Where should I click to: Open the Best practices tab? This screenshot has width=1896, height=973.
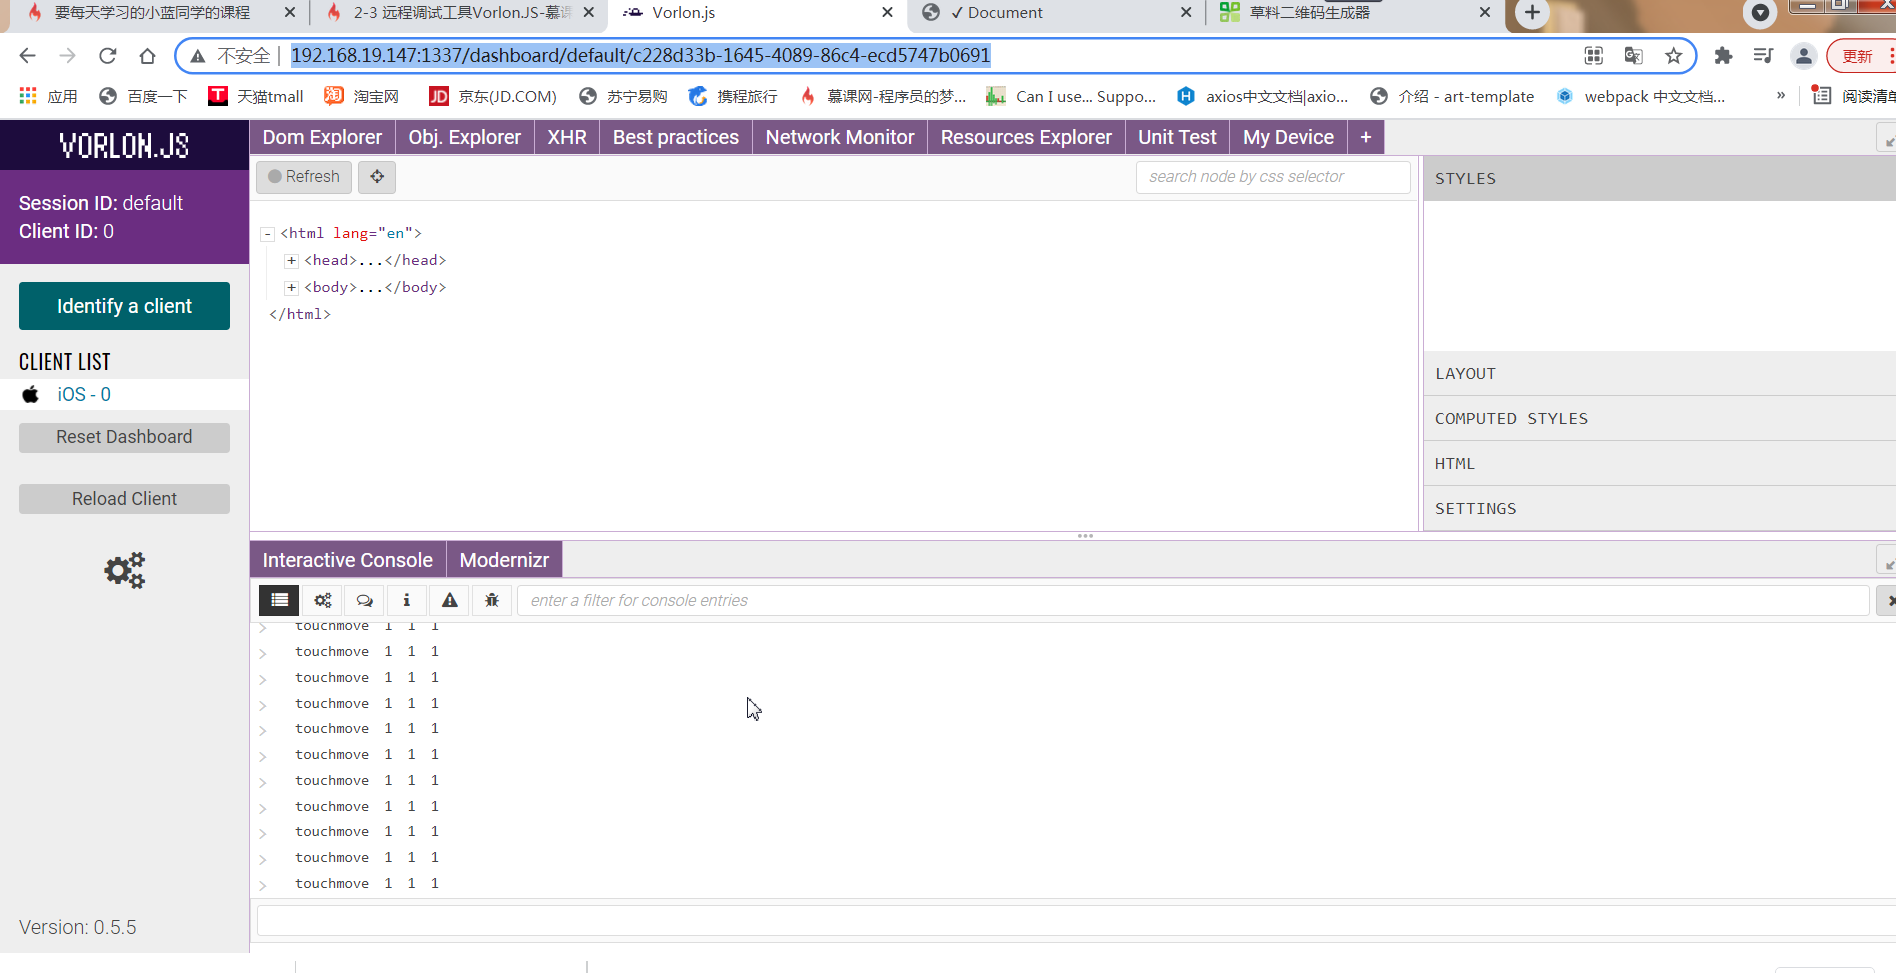(676, 137)
